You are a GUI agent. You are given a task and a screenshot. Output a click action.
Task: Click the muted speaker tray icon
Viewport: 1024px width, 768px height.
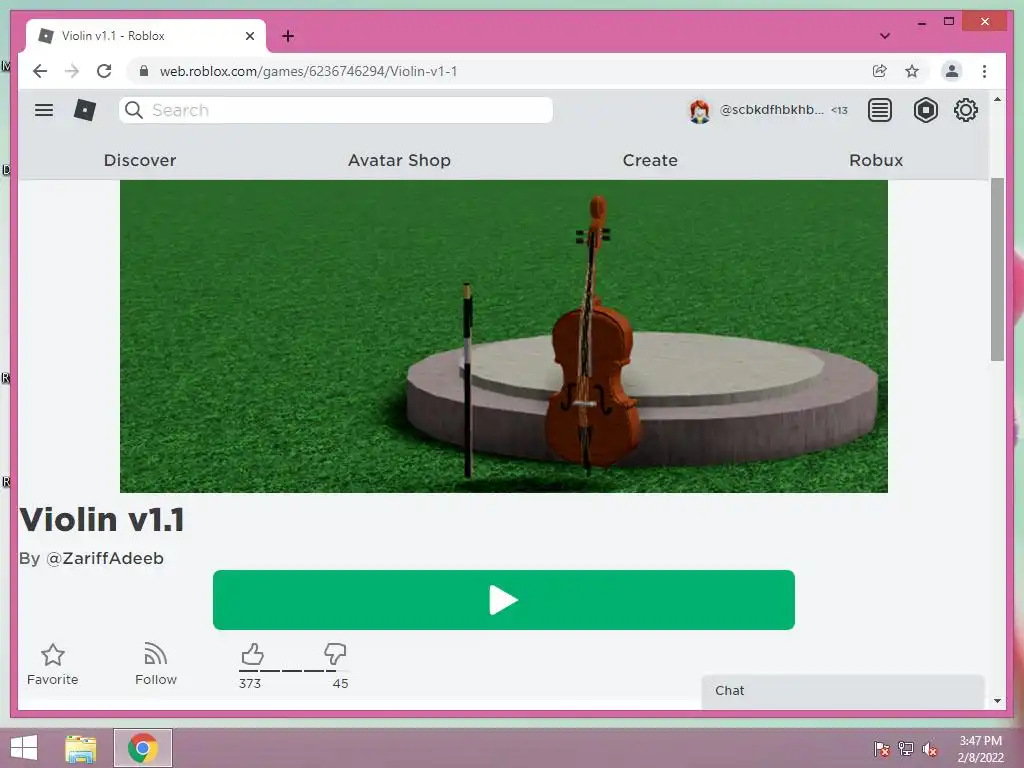pyautogui.click(x=930, y=749)
